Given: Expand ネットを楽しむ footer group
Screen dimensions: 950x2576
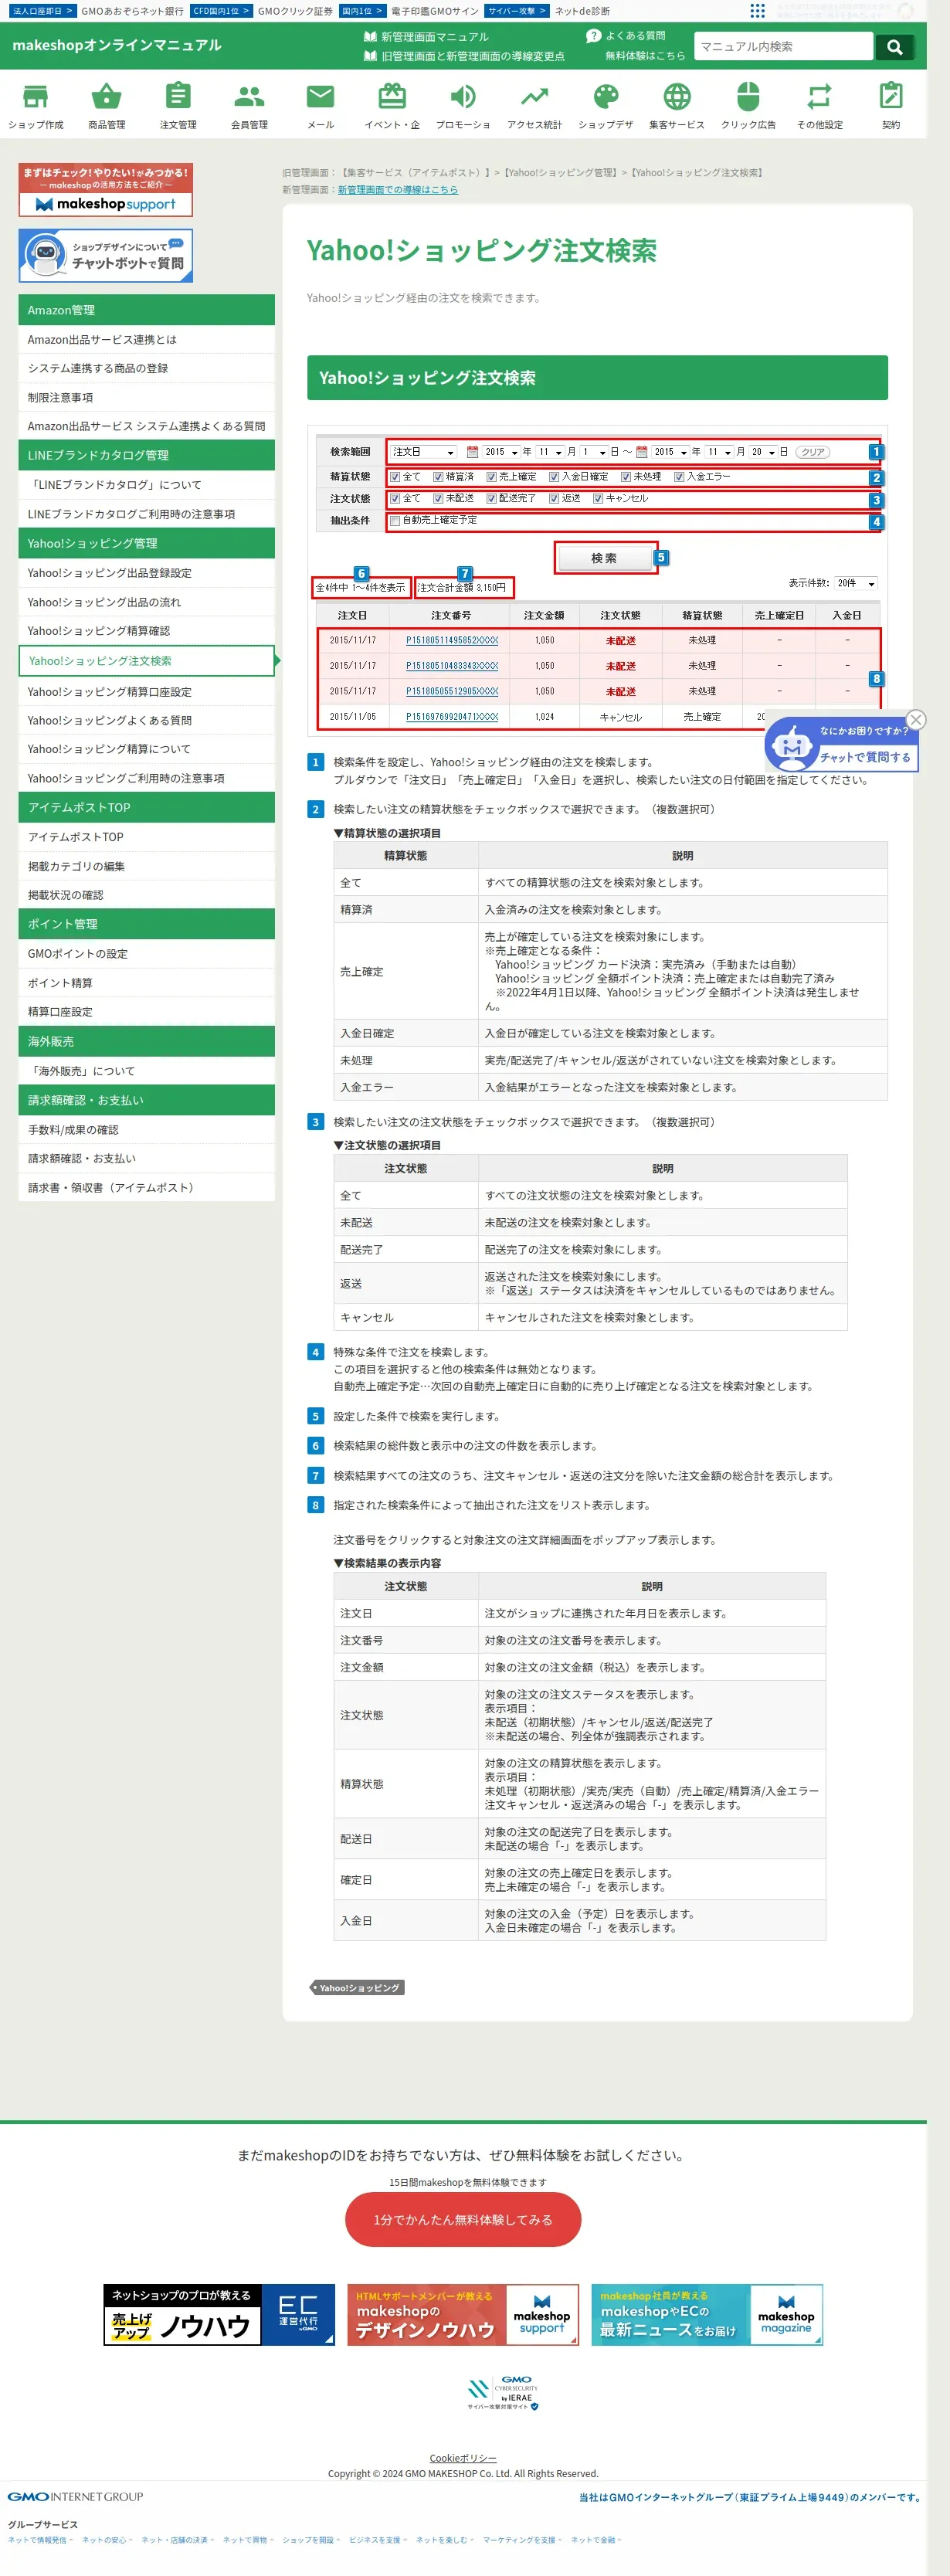Looking at the screenshot, I should click(x=445, y=2539).
